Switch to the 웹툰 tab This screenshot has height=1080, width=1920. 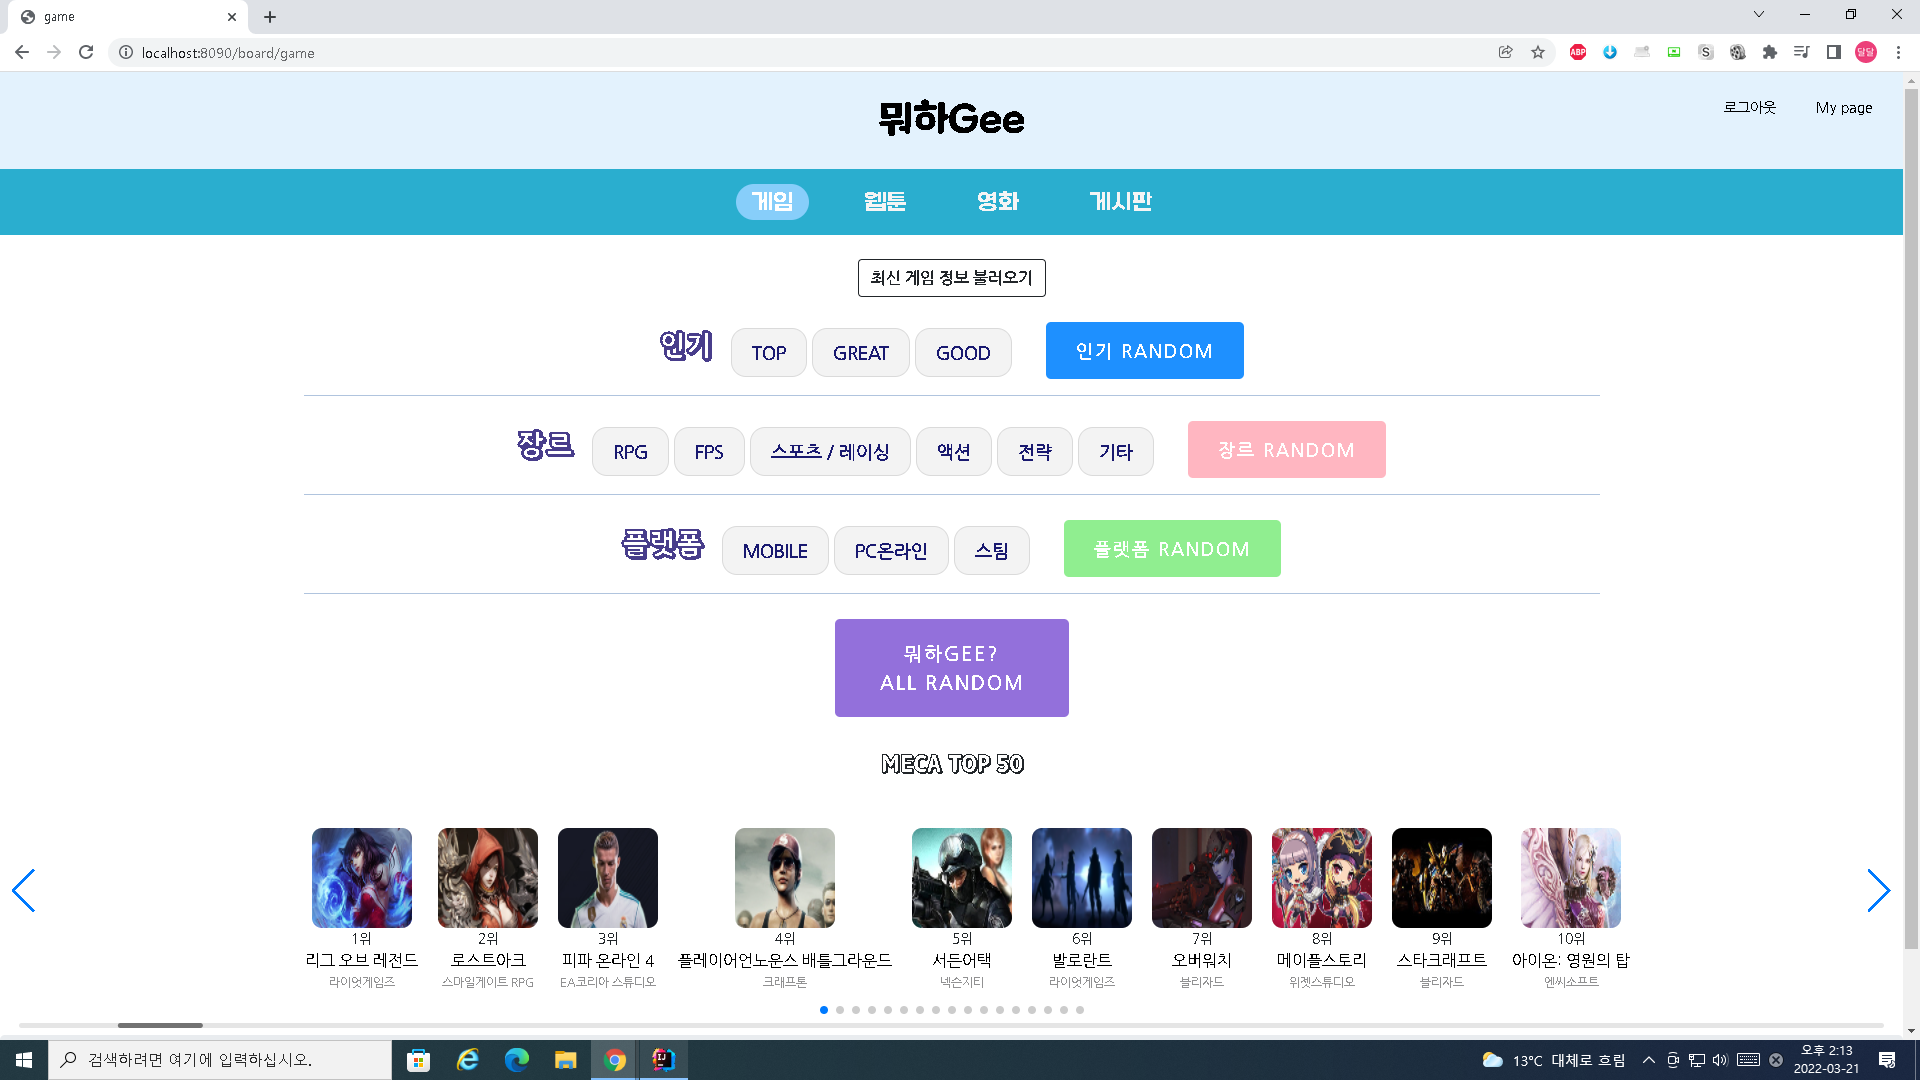click(885, 201)
